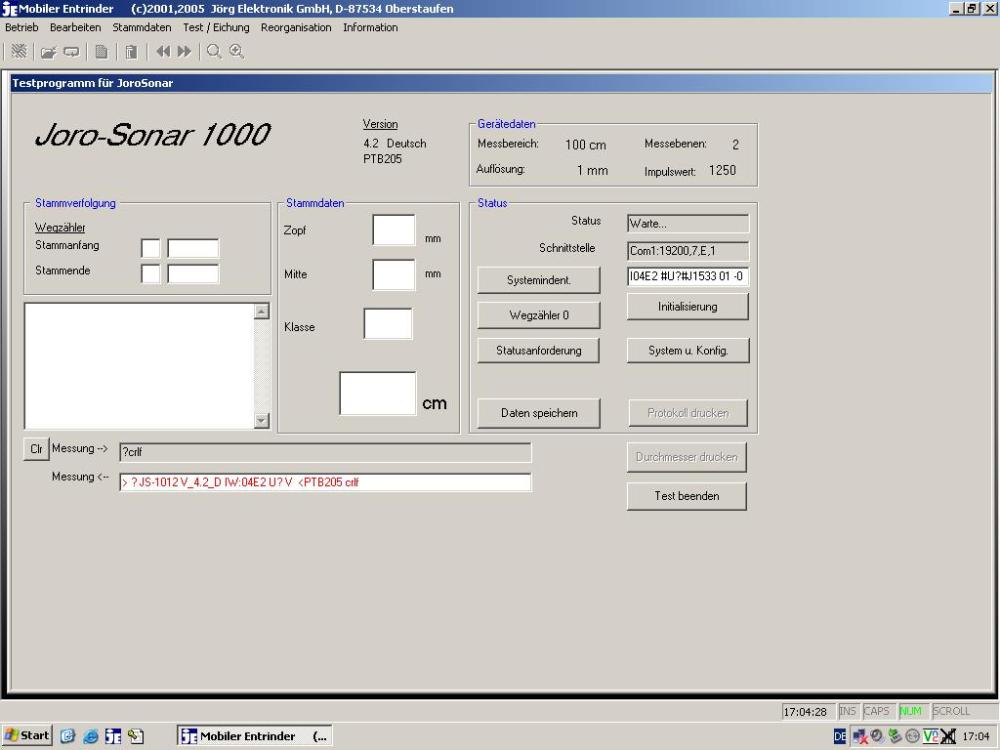
Task: Focus the wide Stammende value field
Action: click(x=193, y=274)
